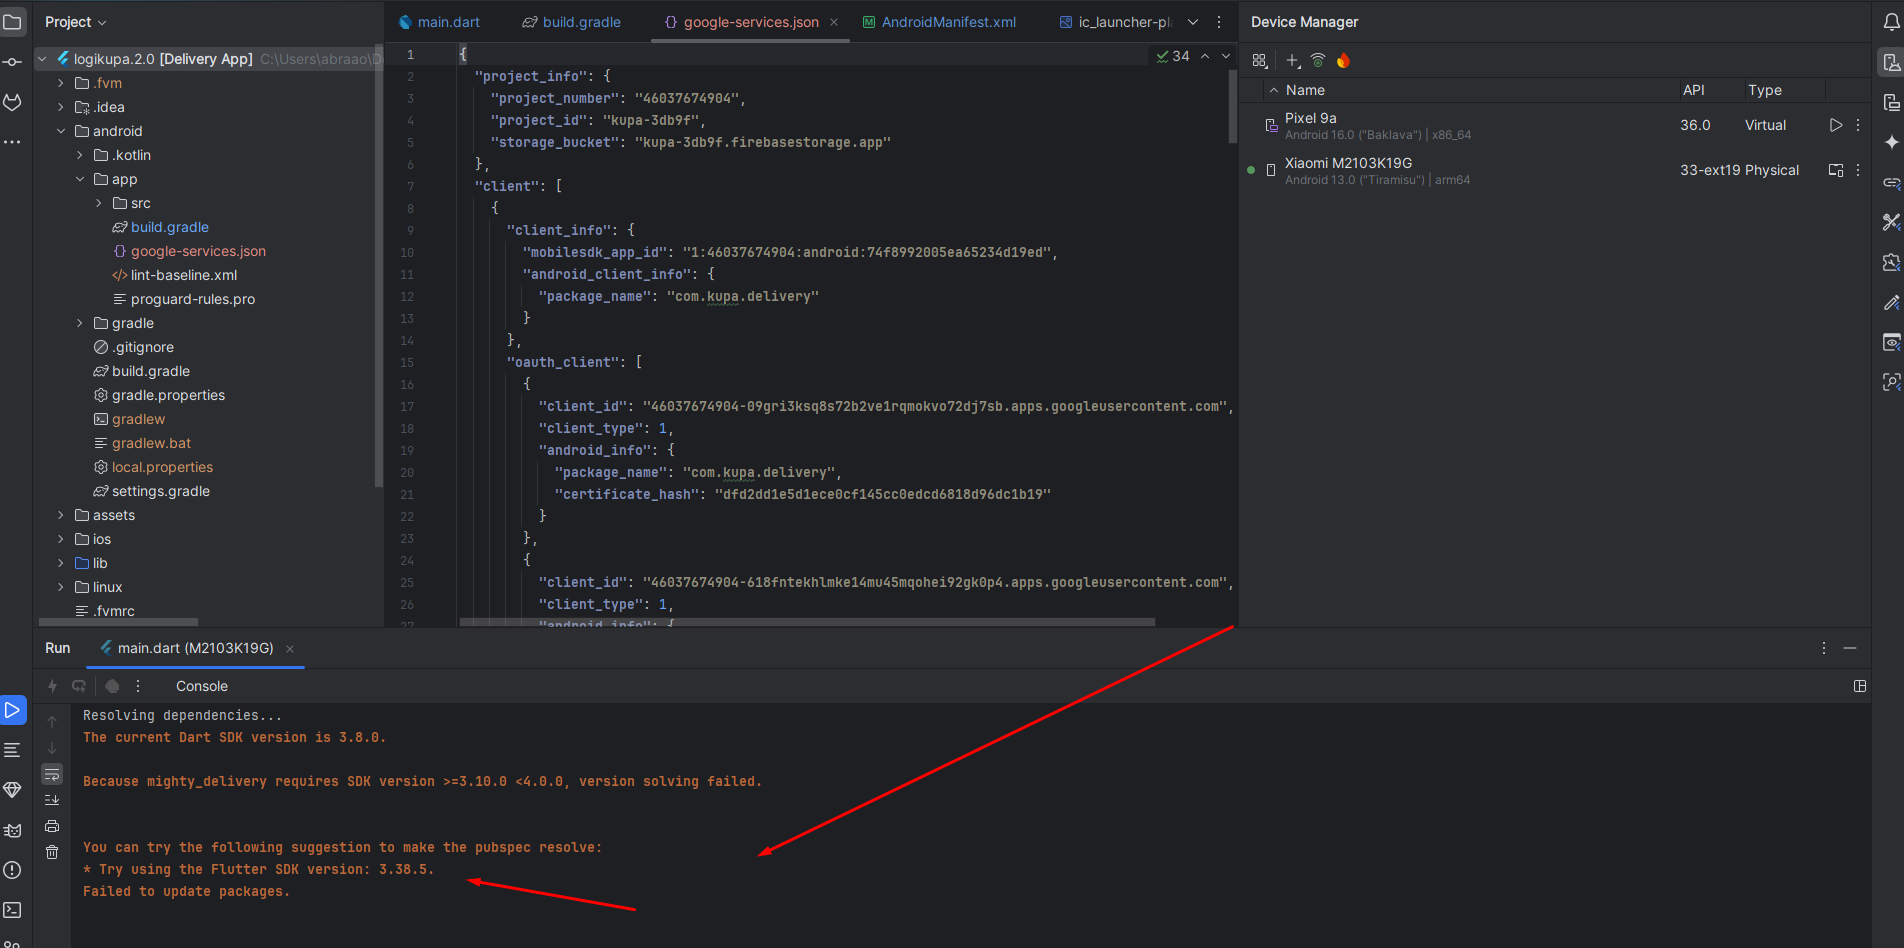Open lint-baseline.xml in the project tree
The height and width of the screenshot is (948, 1904).
point(184,275)
